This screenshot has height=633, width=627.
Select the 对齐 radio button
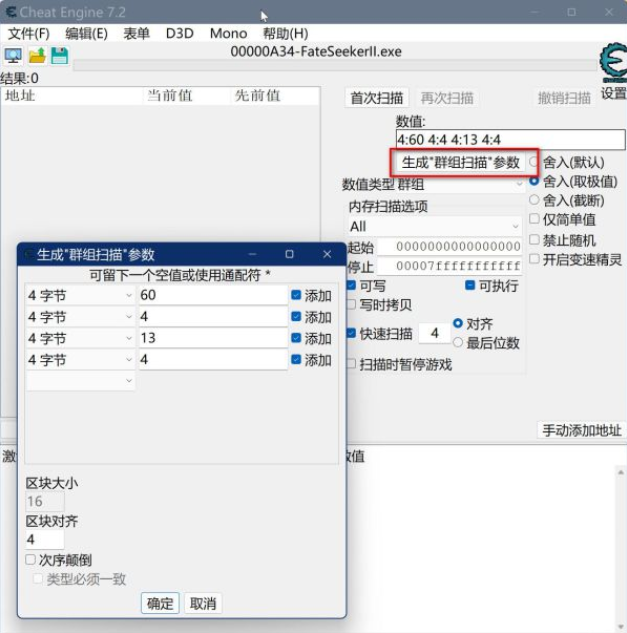coord(458,323)
